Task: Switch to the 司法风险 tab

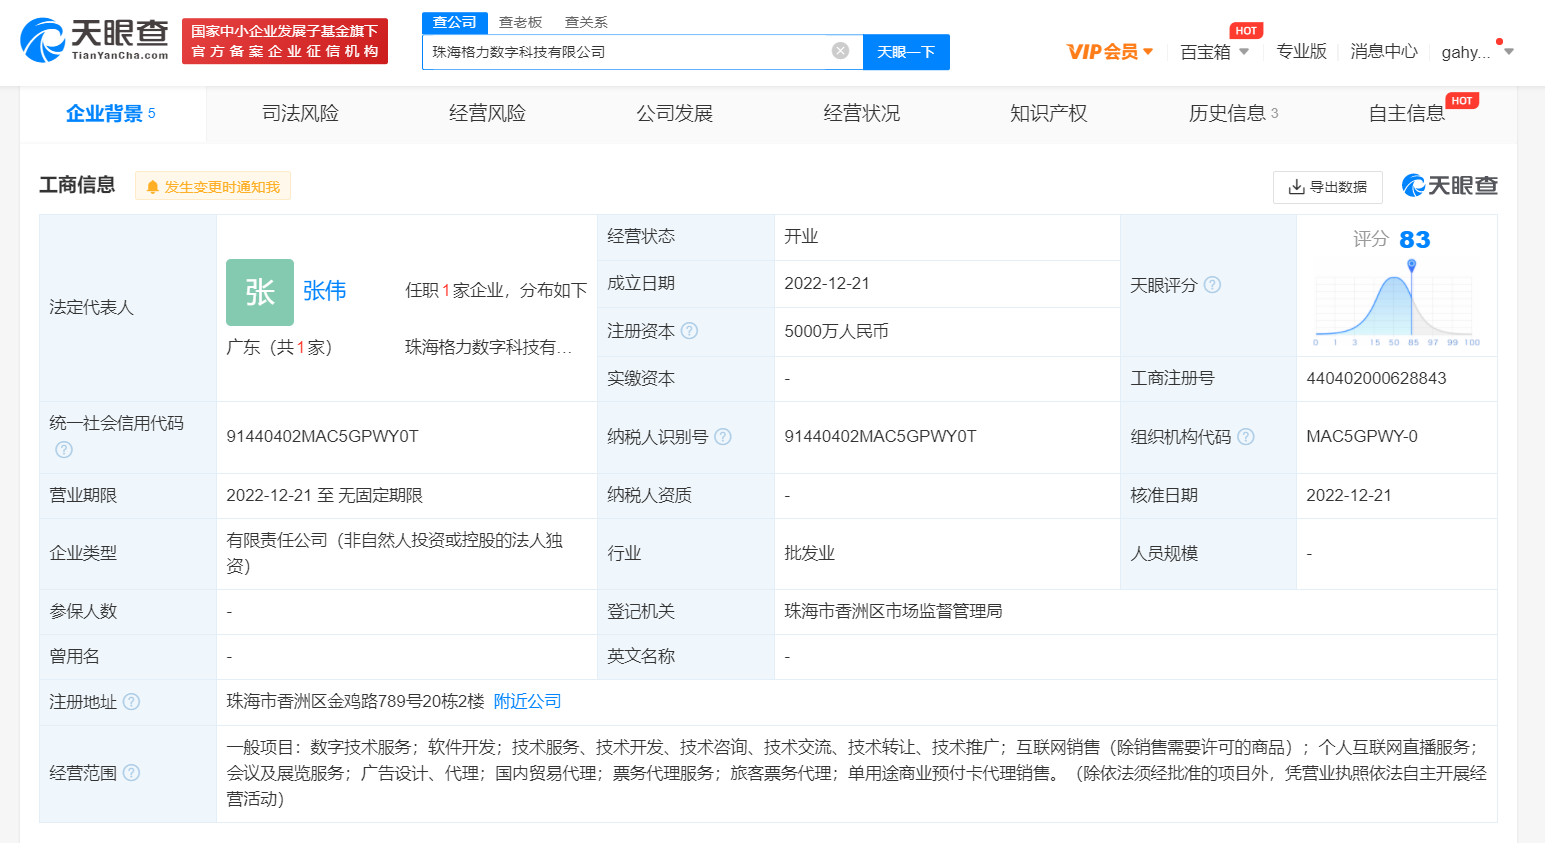Action: coord(300,114)
